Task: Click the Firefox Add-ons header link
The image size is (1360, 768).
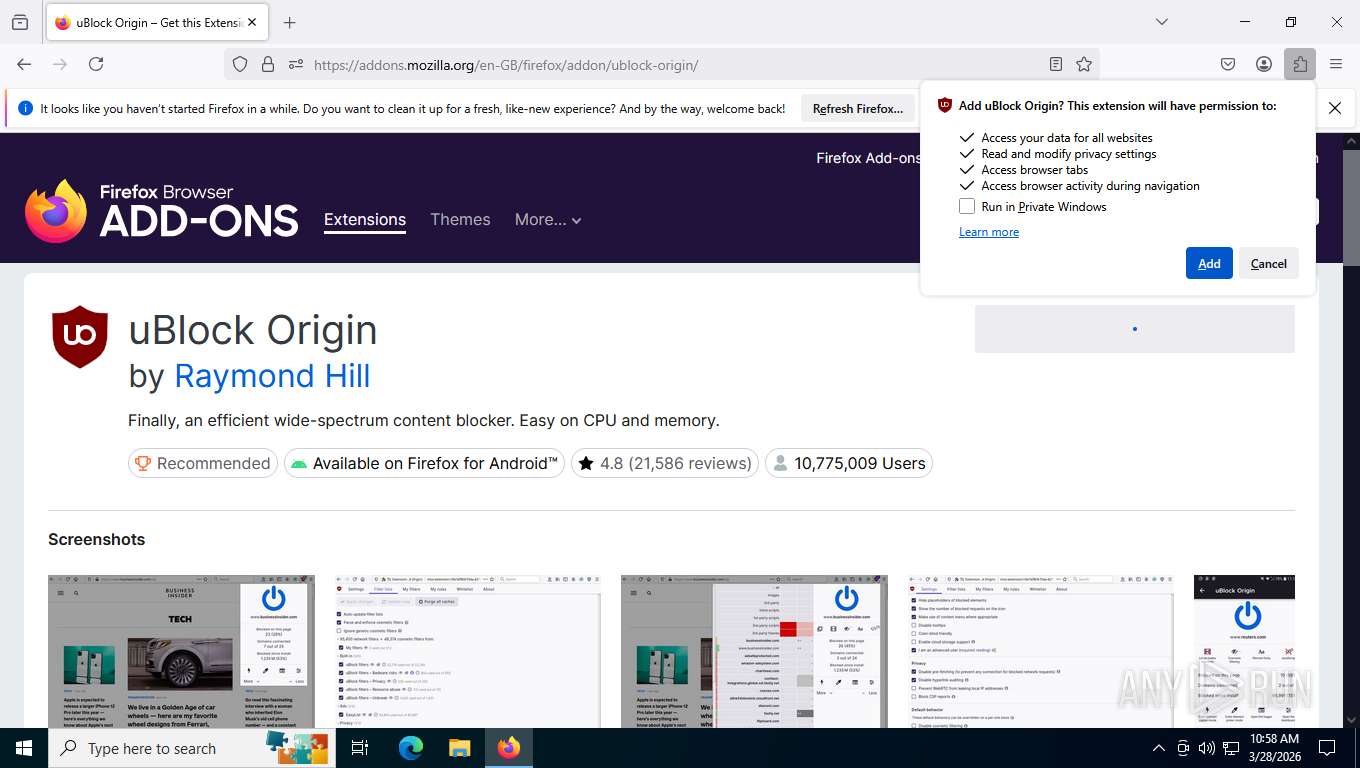Action: (x=867, y=158)
